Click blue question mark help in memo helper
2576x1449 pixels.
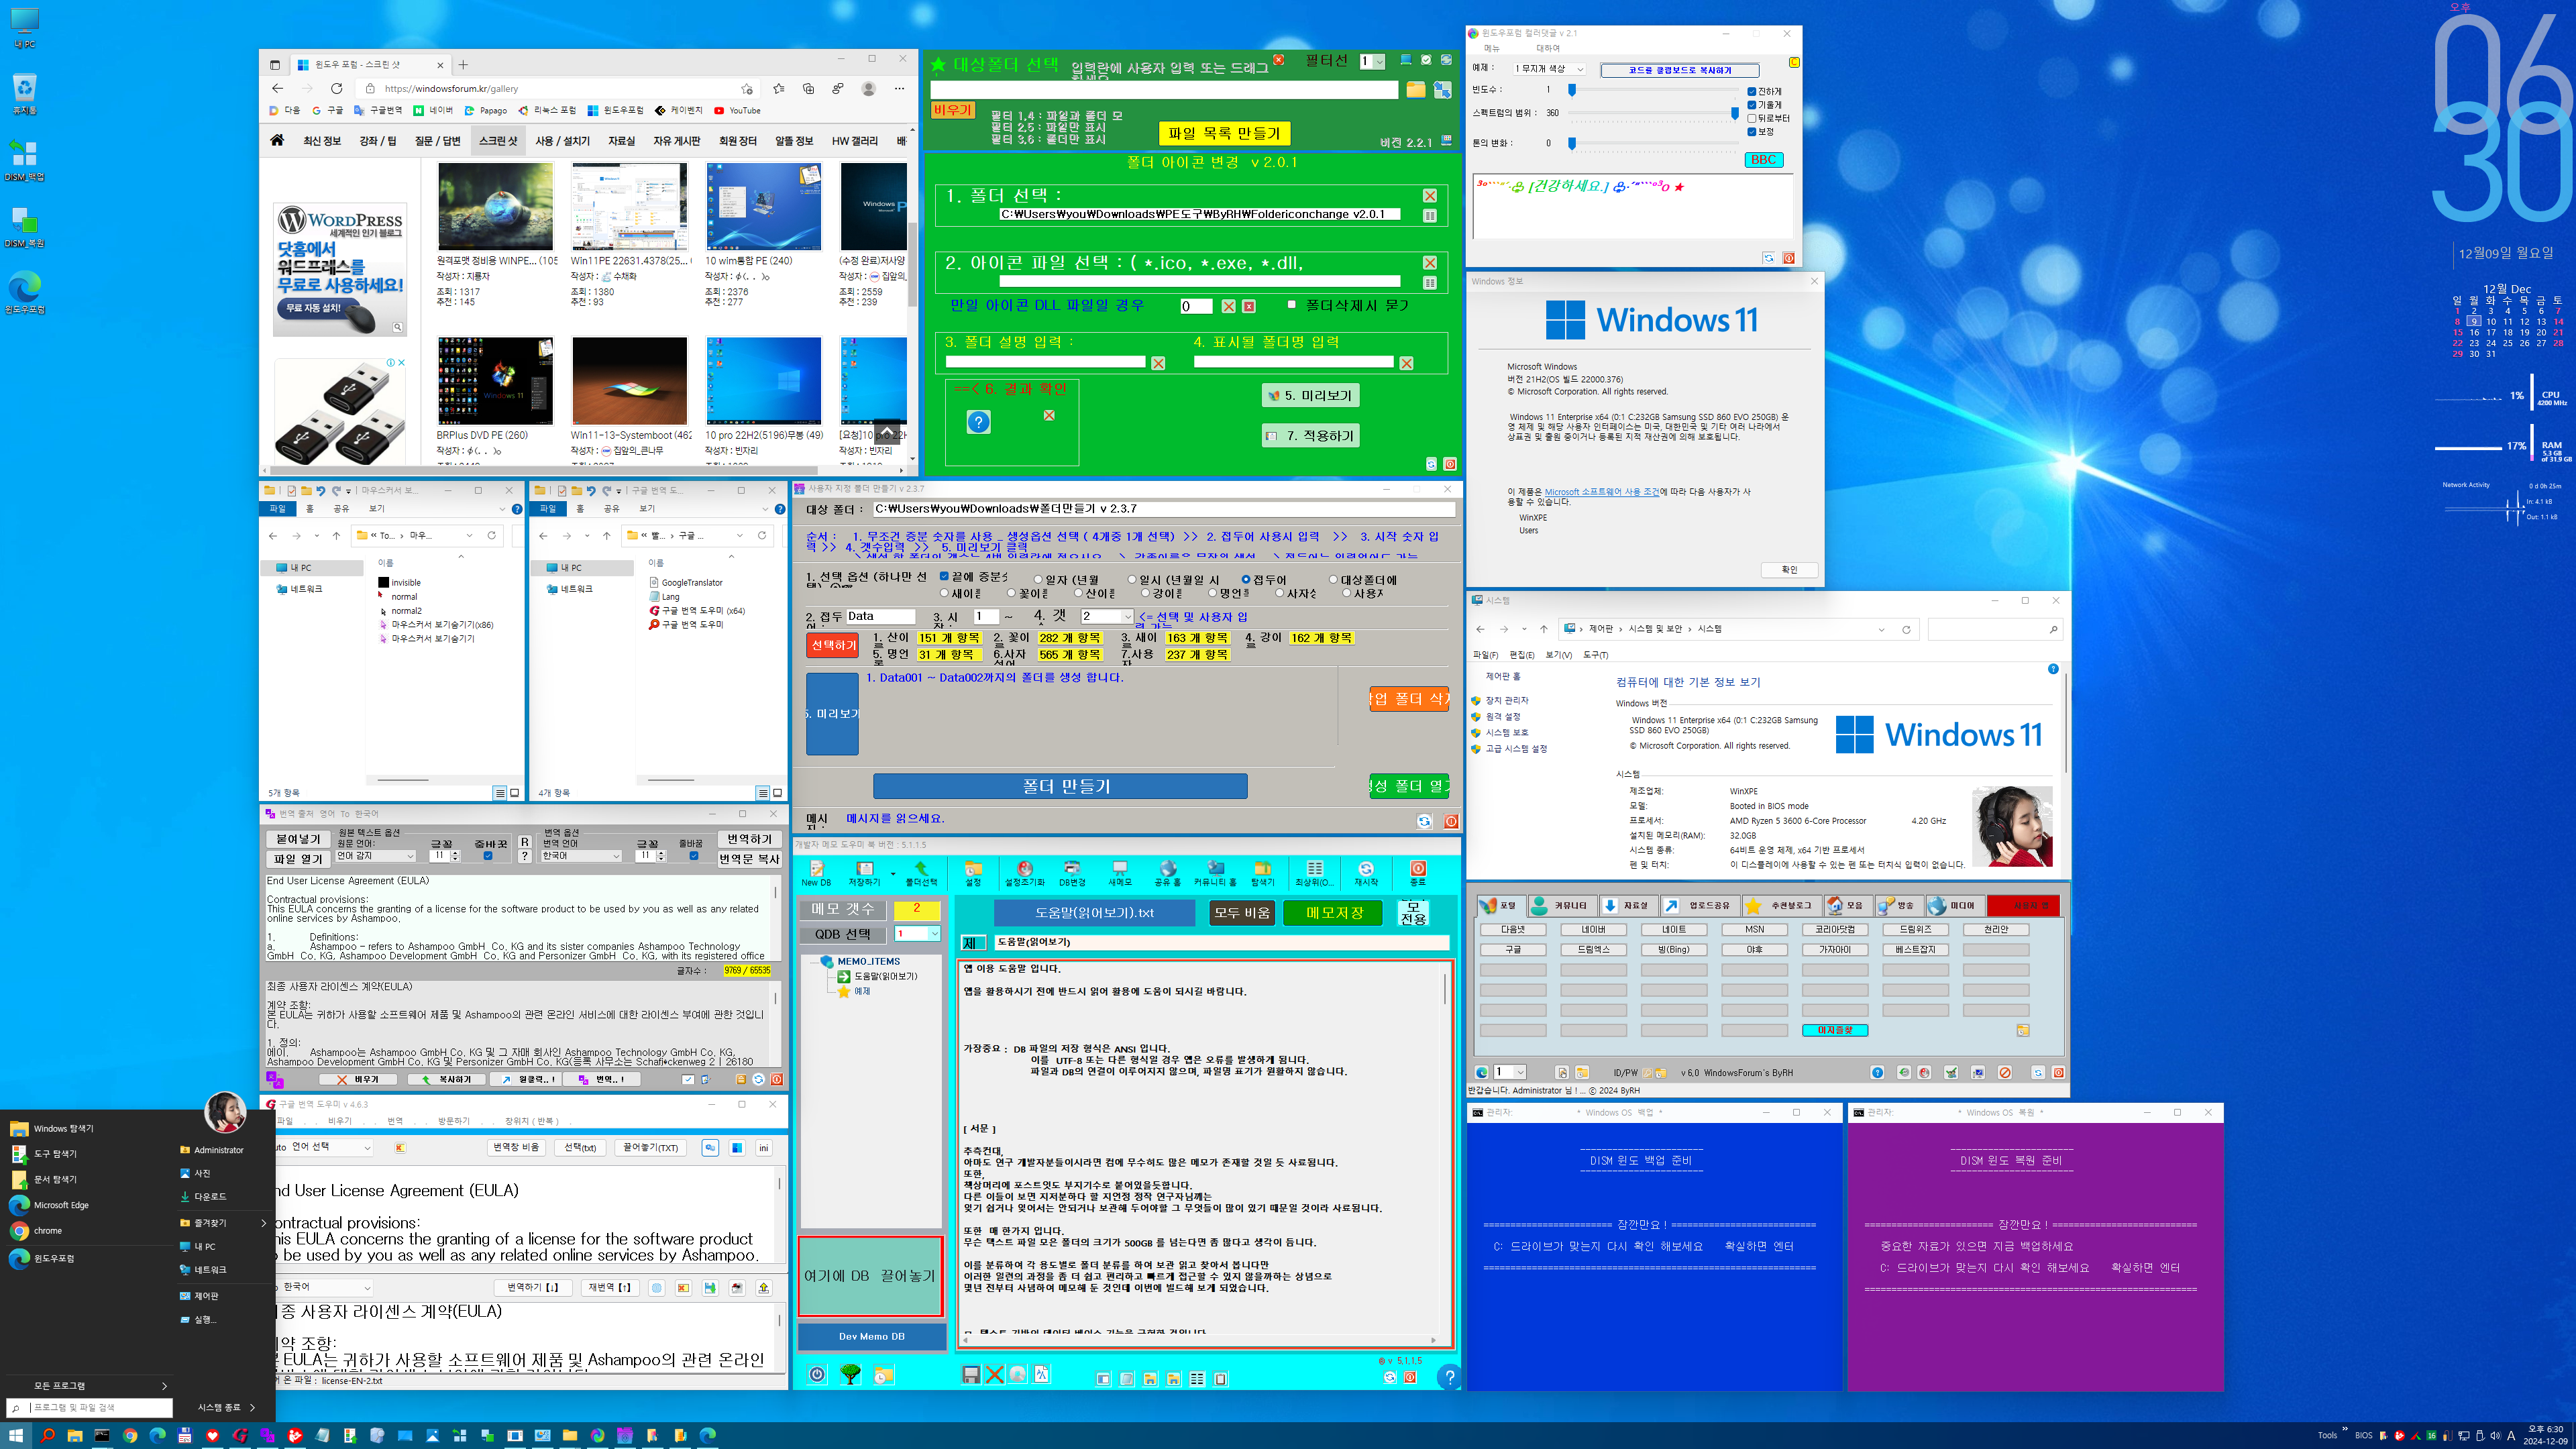(x=1448, y=1377)
